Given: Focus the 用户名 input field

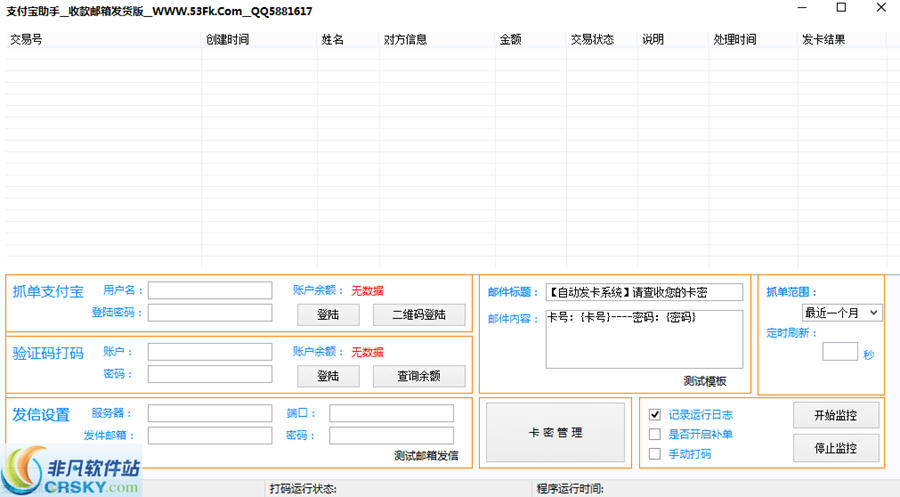Looking at the screenshot, I should [x=210, y=290].
